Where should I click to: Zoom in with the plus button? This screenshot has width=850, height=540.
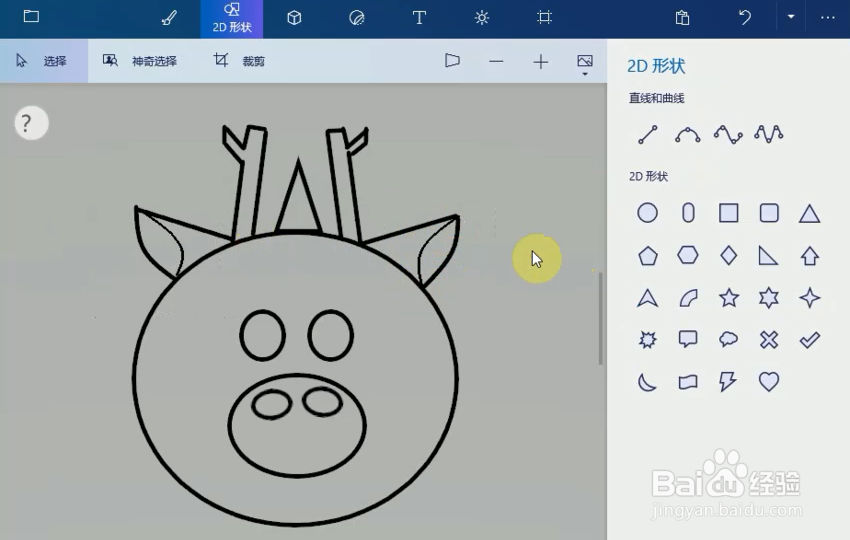click(540, 62)
